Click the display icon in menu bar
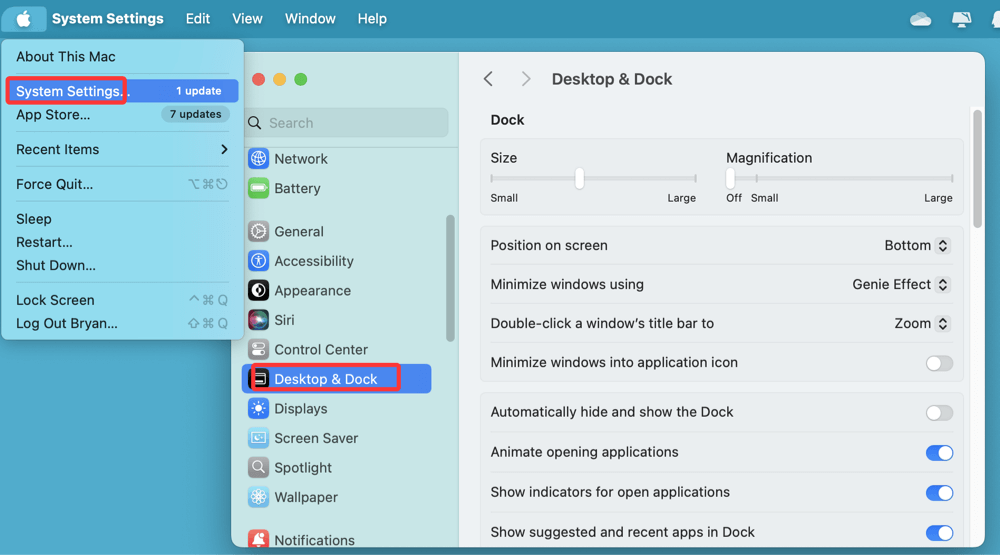This screenshot has width=1000, height=555. [961, 20]
